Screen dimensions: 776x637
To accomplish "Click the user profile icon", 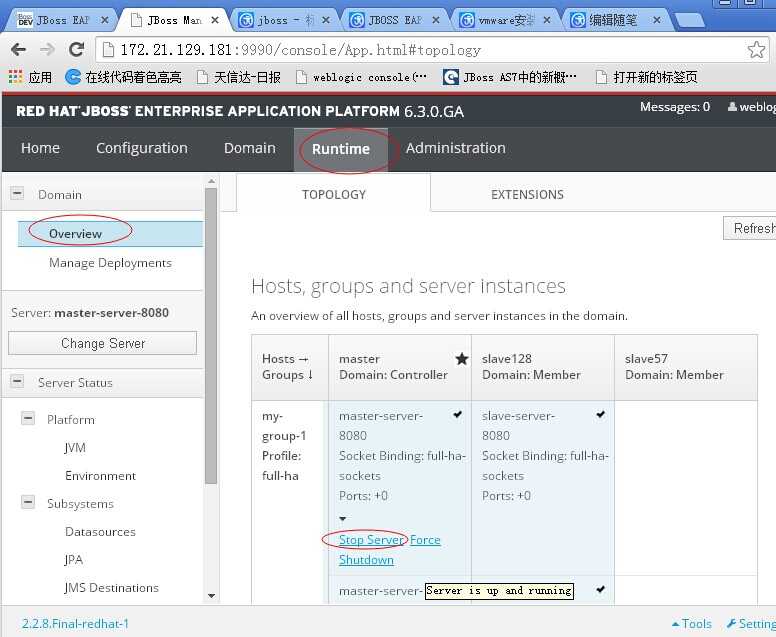I will [x=732, y=106].
